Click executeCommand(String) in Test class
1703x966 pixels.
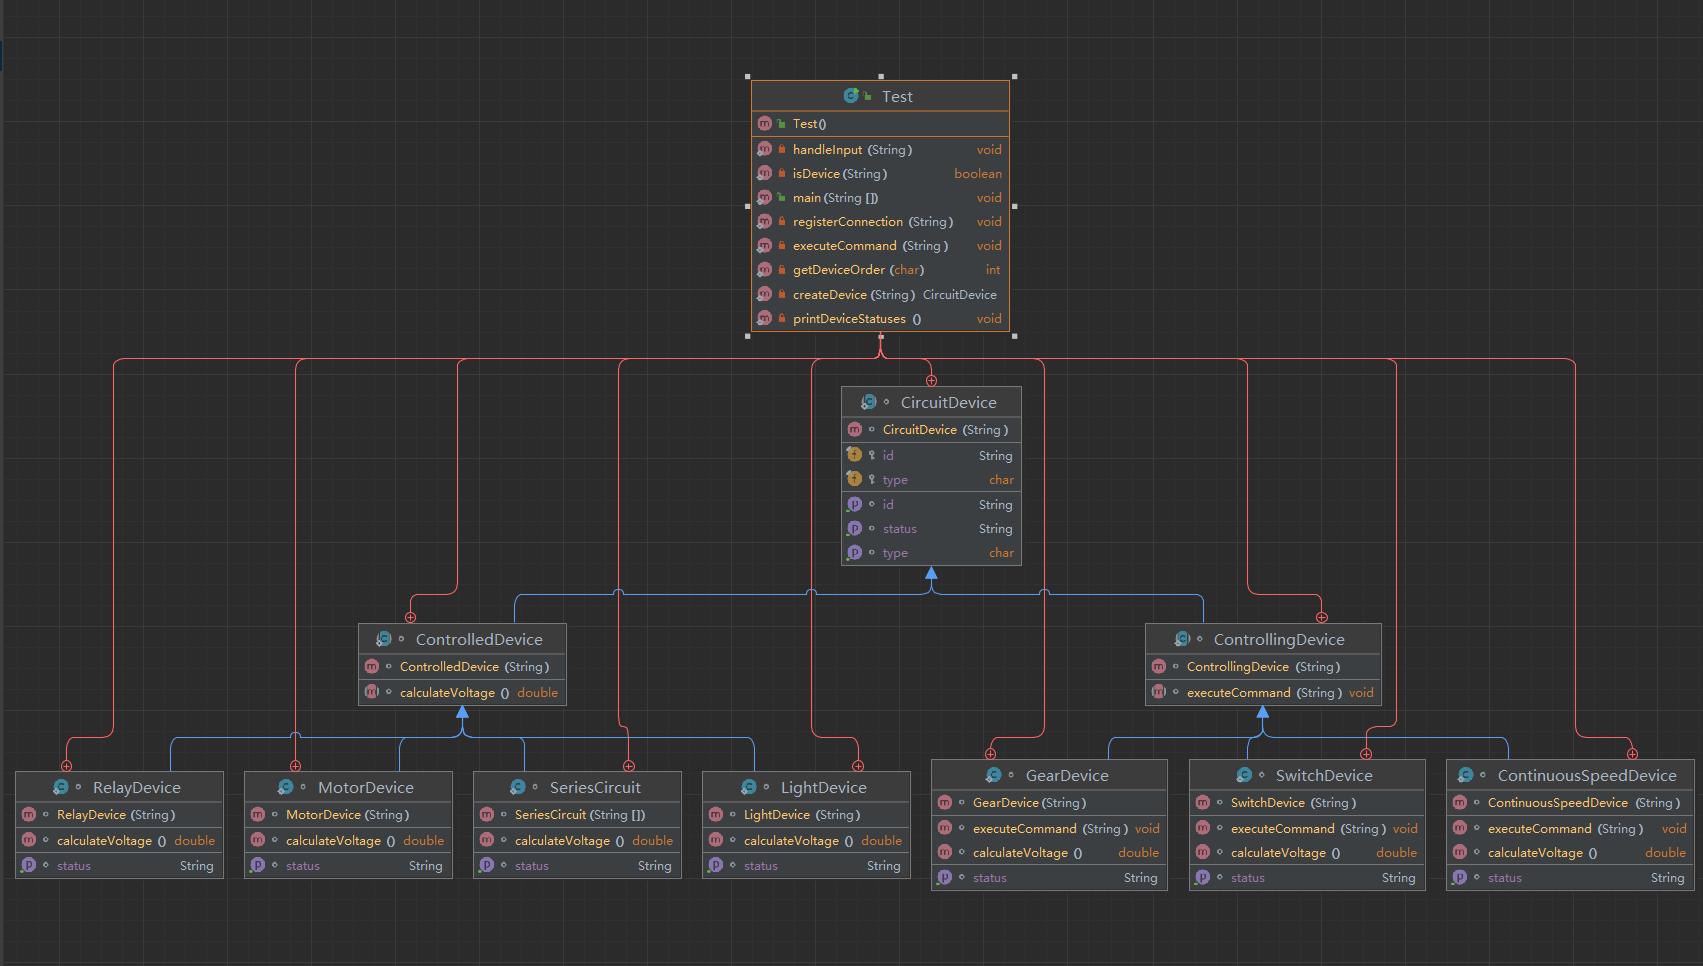(x=880, y=245)
